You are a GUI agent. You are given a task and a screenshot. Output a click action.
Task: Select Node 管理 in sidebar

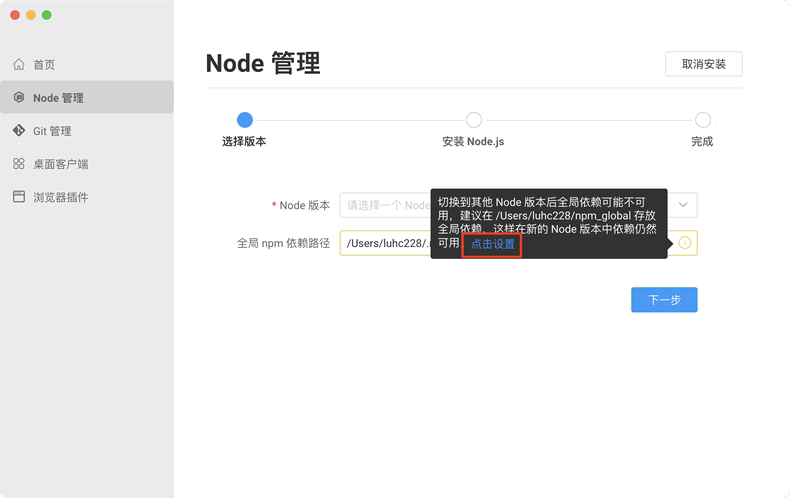click(x=87, y=97)
